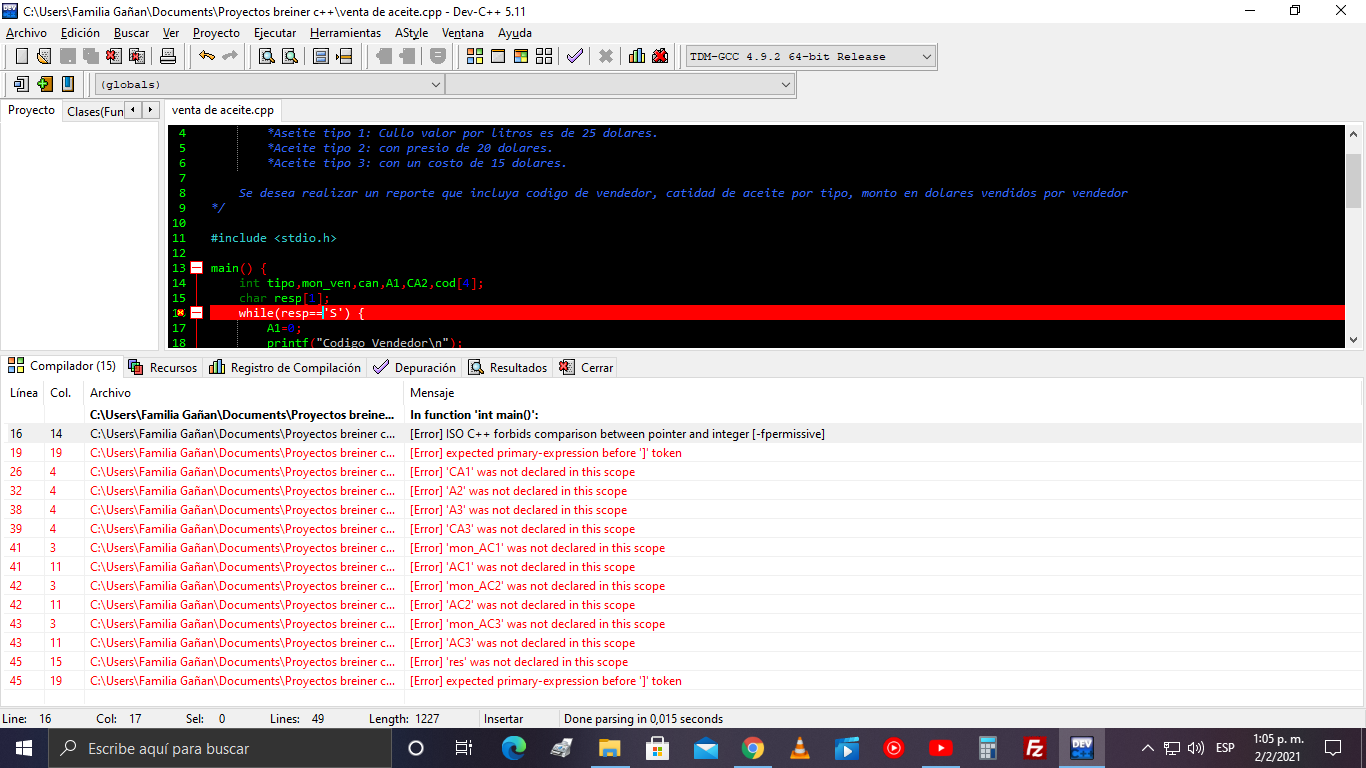1366x768 pixels.
Task: Open the AStyle menu
Action: pyautogui.click(x=411, y=33)
